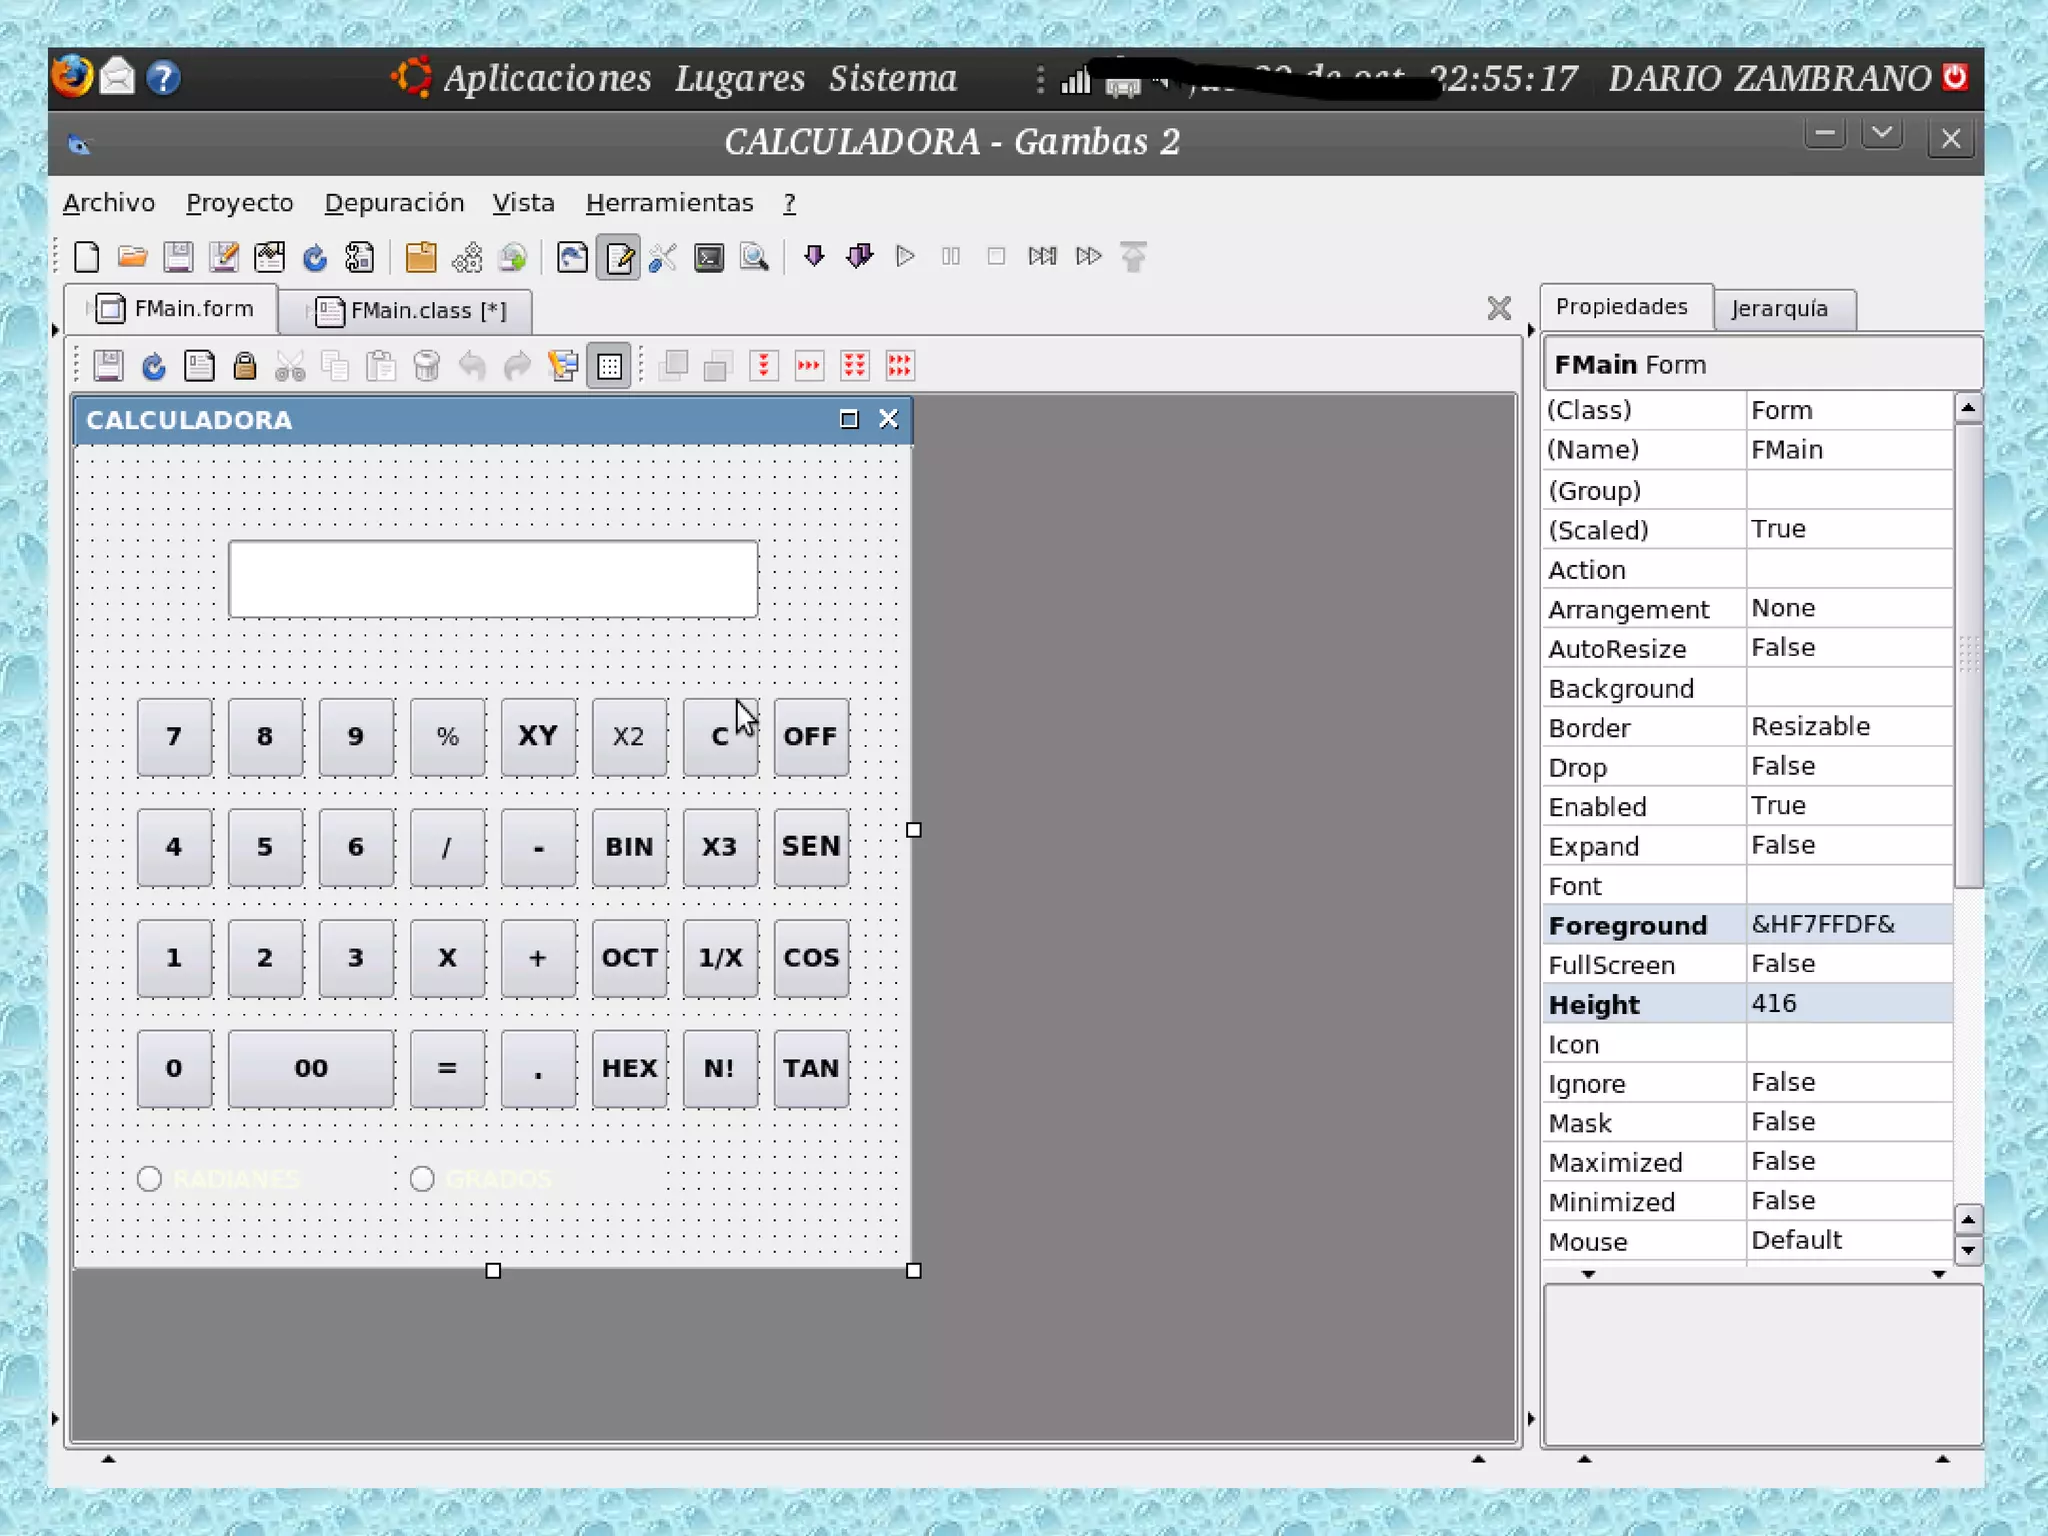Image resolution: width=2048 pixels, height=1536 pixels.
Task: Click the calculator display text box
Action: (493, 579)
